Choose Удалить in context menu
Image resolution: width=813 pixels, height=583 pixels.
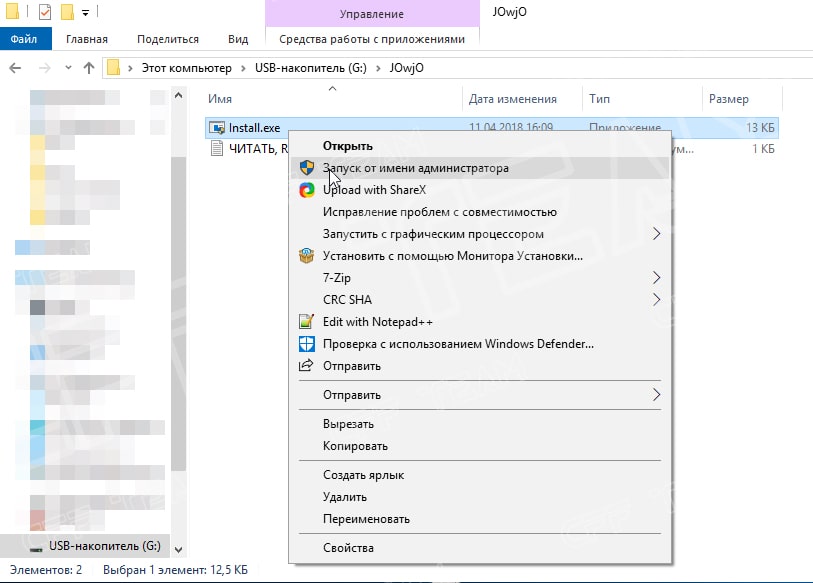coord(480,497)
